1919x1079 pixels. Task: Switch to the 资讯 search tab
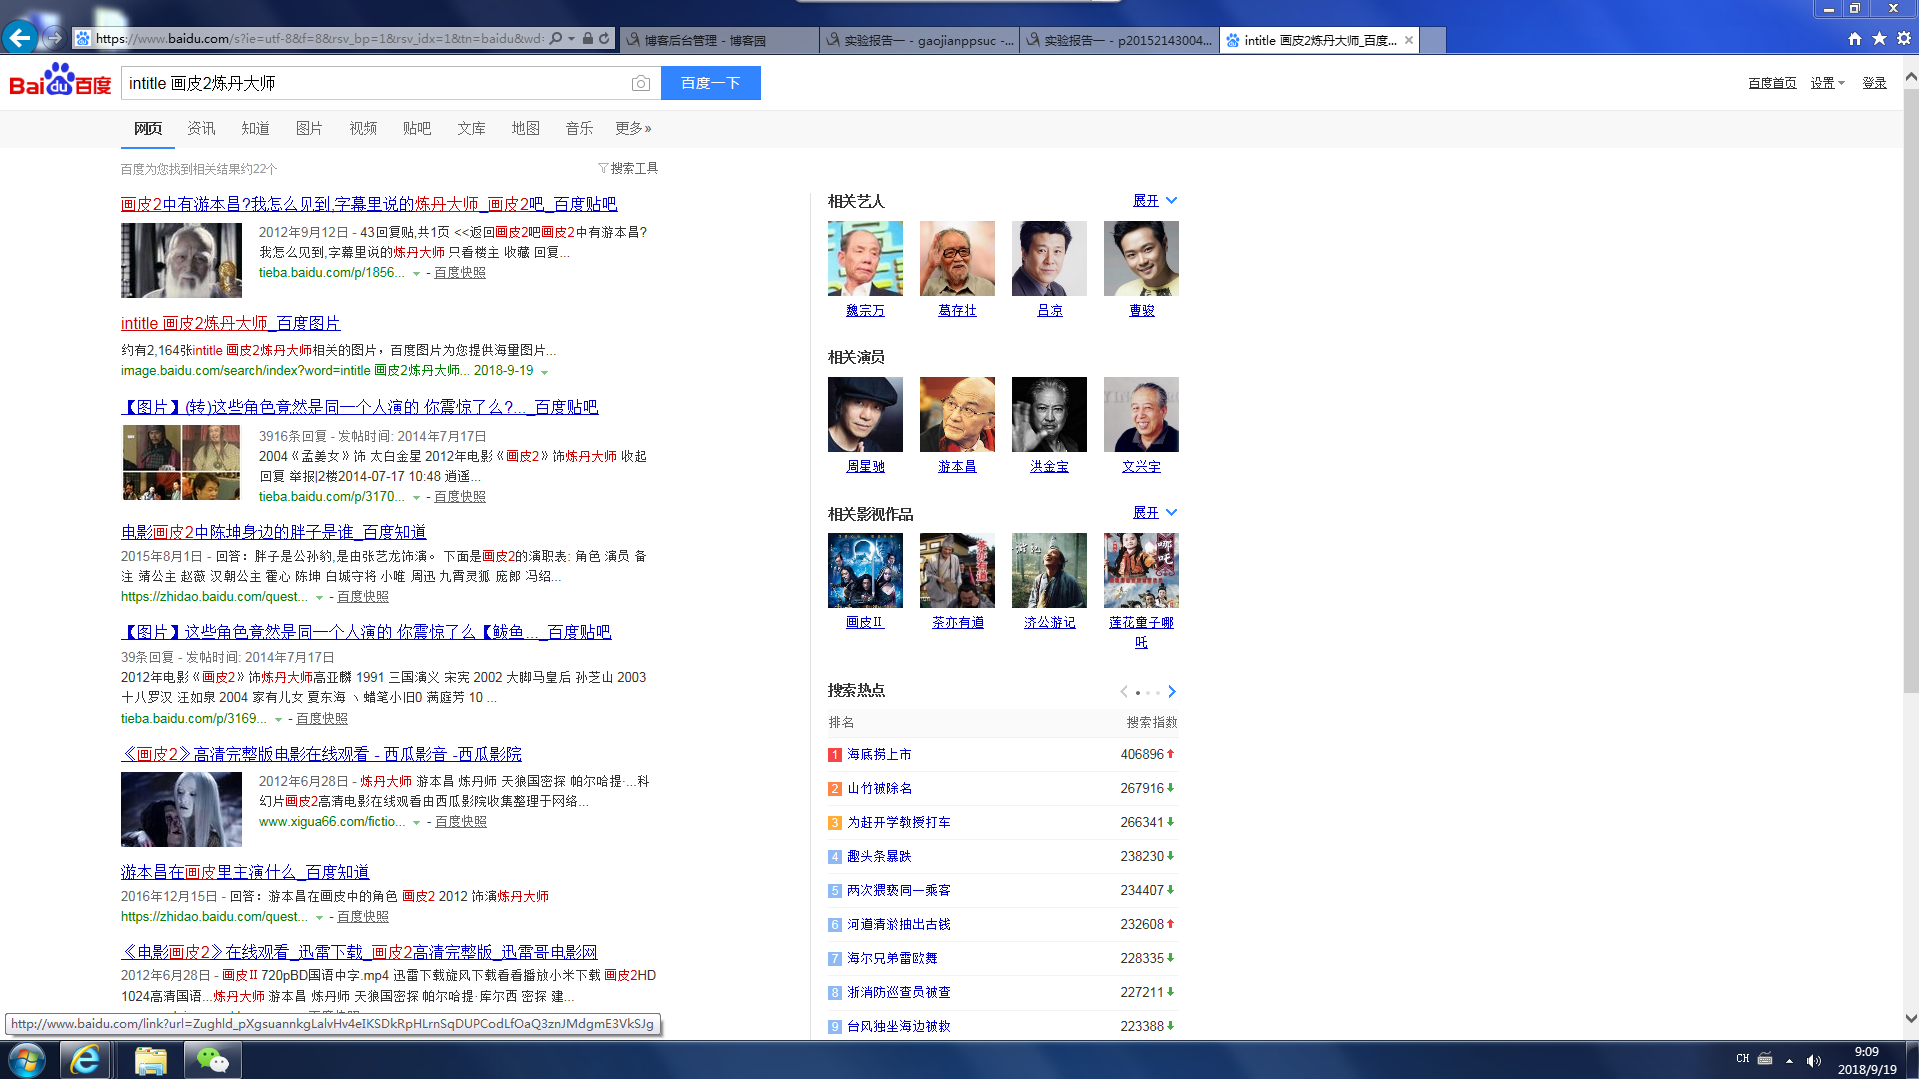click(201, 128)
